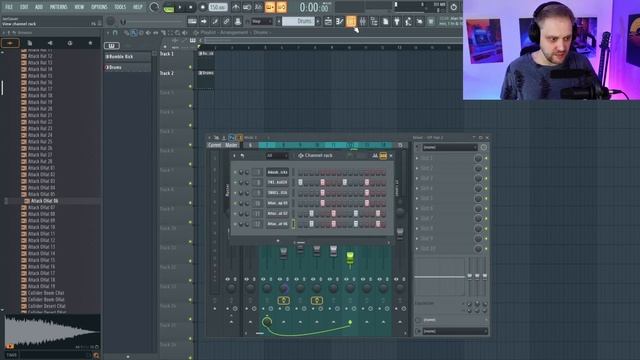Click the second channel's name button
This screenshot has height=360, width=640.
click(278, 182)
